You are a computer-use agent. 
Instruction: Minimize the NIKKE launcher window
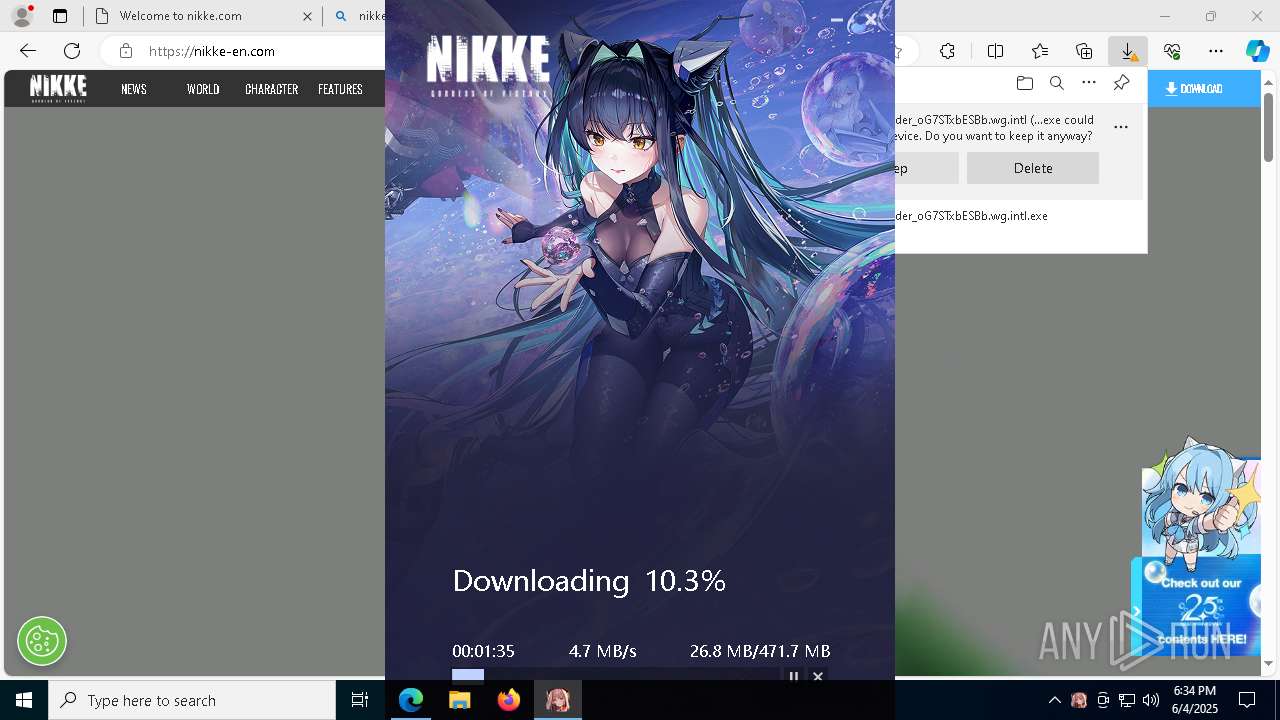click(837, 19)
